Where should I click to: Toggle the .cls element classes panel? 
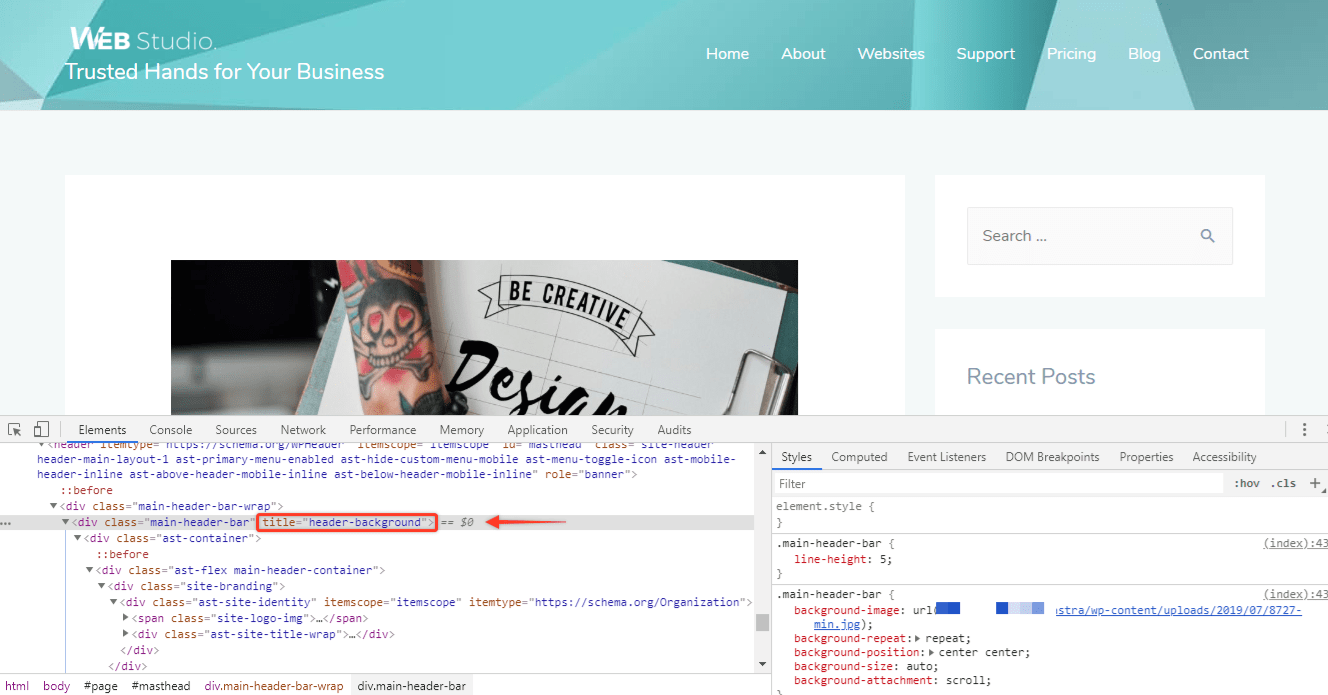[1283, 483]
